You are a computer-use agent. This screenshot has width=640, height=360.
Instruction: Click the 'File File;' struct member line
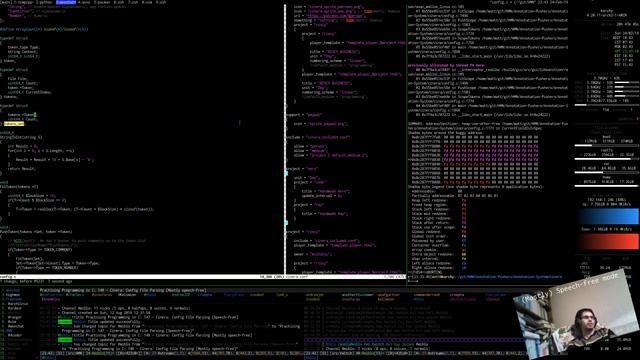click(x=17, y=79)
